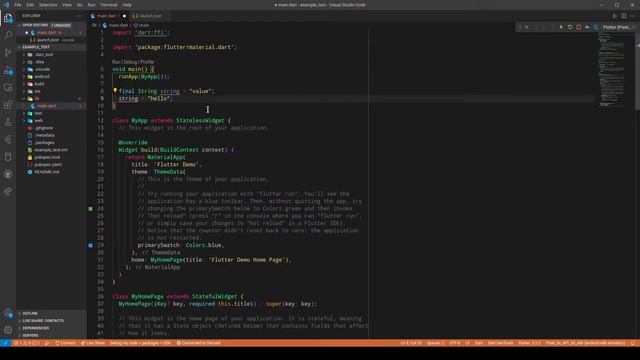Open the Extensions view

(x=8, y=105)
